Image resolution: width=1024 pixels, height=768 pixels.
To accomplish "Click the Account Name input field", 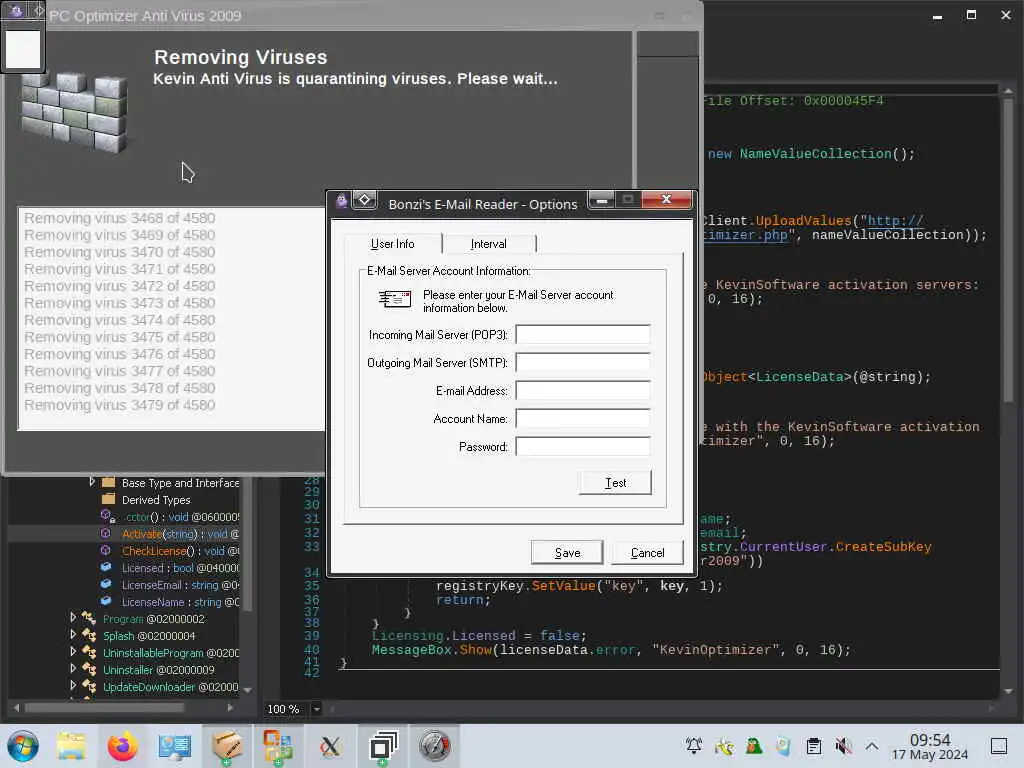I will pyautogui.click(x=583, y=419).
